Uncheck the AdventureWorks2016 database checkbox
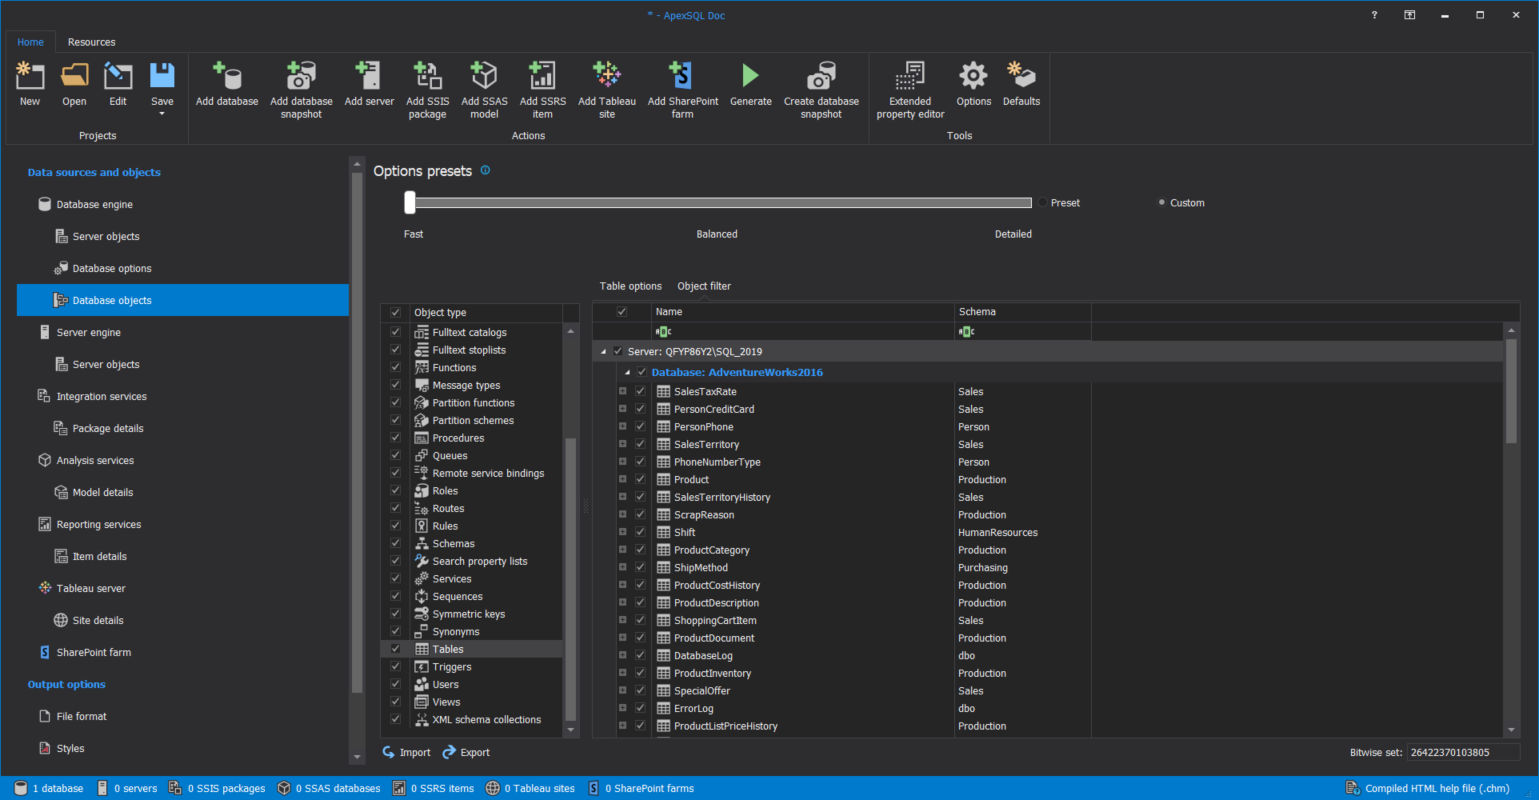The image size is (1539, 800). [x=642, y=372]
